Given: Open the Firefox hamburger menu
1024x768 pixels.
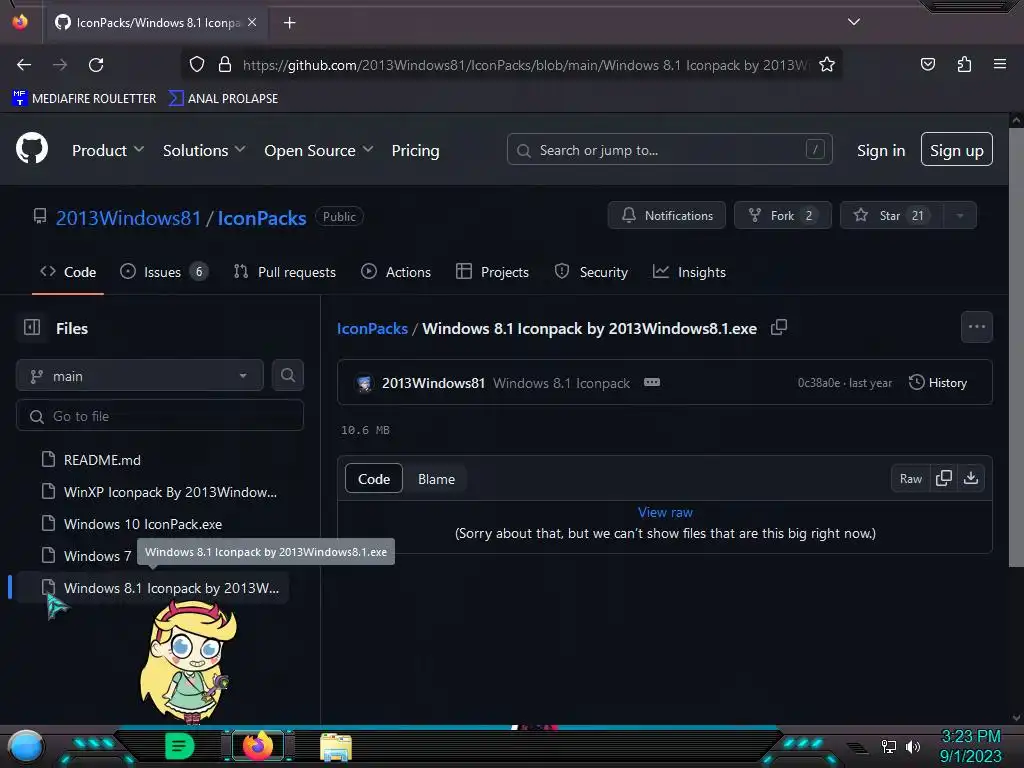Looking at the screenshot, I should tap(999, 64).
